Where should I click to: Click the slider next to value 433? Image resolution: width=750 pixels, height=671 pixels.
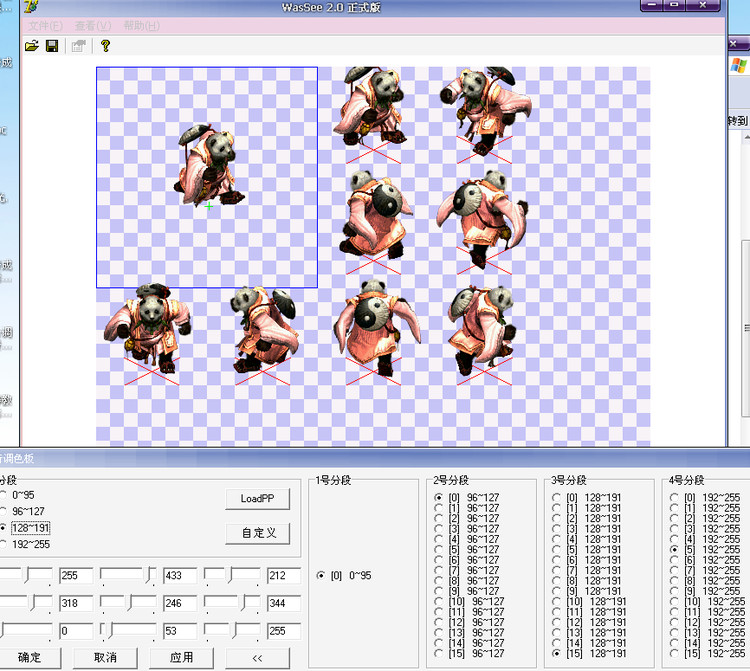point(128,575)
